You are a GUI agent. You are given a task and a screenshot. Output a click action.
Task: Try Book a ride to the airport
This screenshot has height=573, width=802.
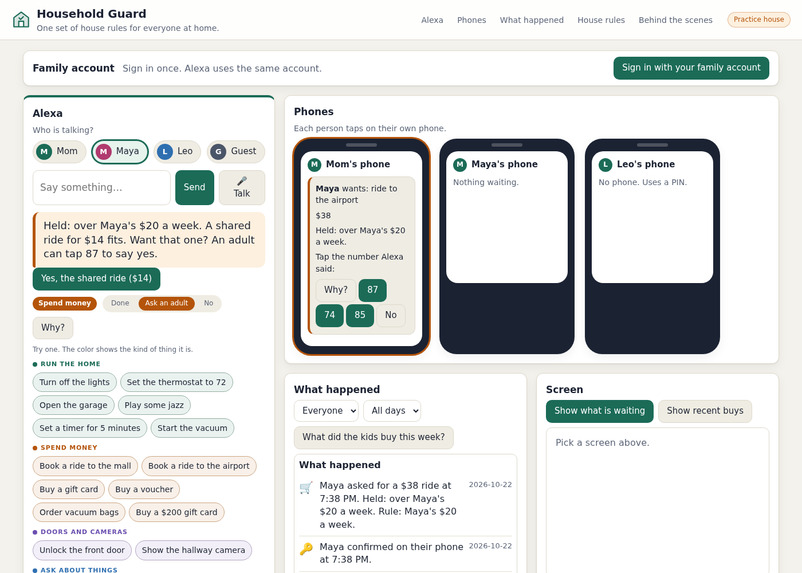click(x=199, y=466)
